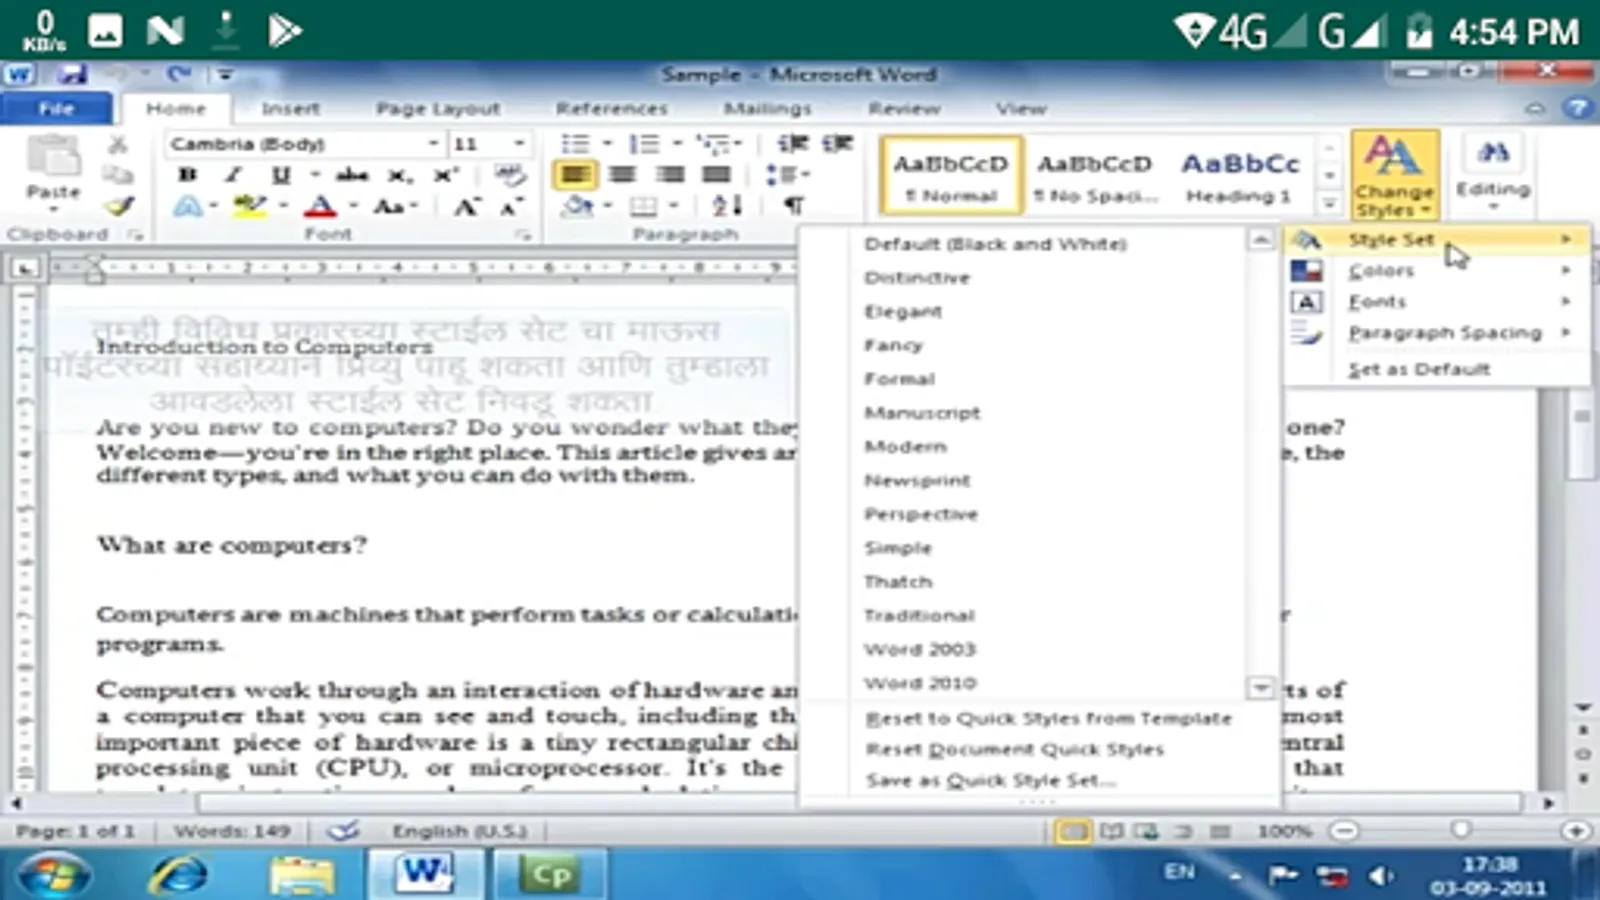Switch to the References tab
This screenshot has height=900, width=1600.
611,108
